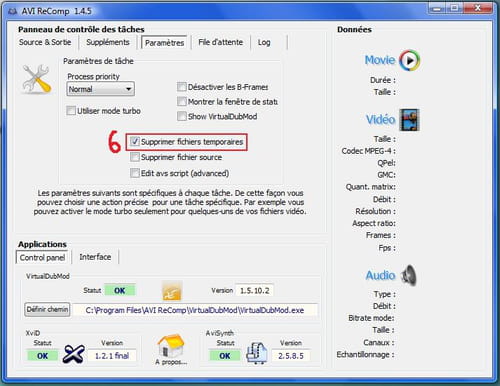
Task: Click the Movie play icon
Action: (410, 61)
